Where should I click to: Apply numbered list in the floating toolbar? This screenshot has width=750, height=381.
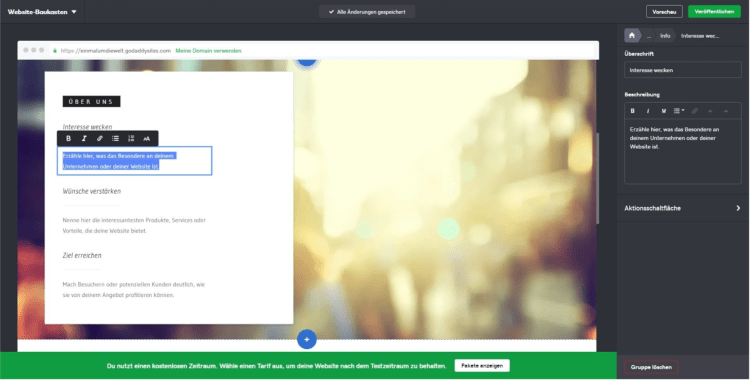[131, 139]
